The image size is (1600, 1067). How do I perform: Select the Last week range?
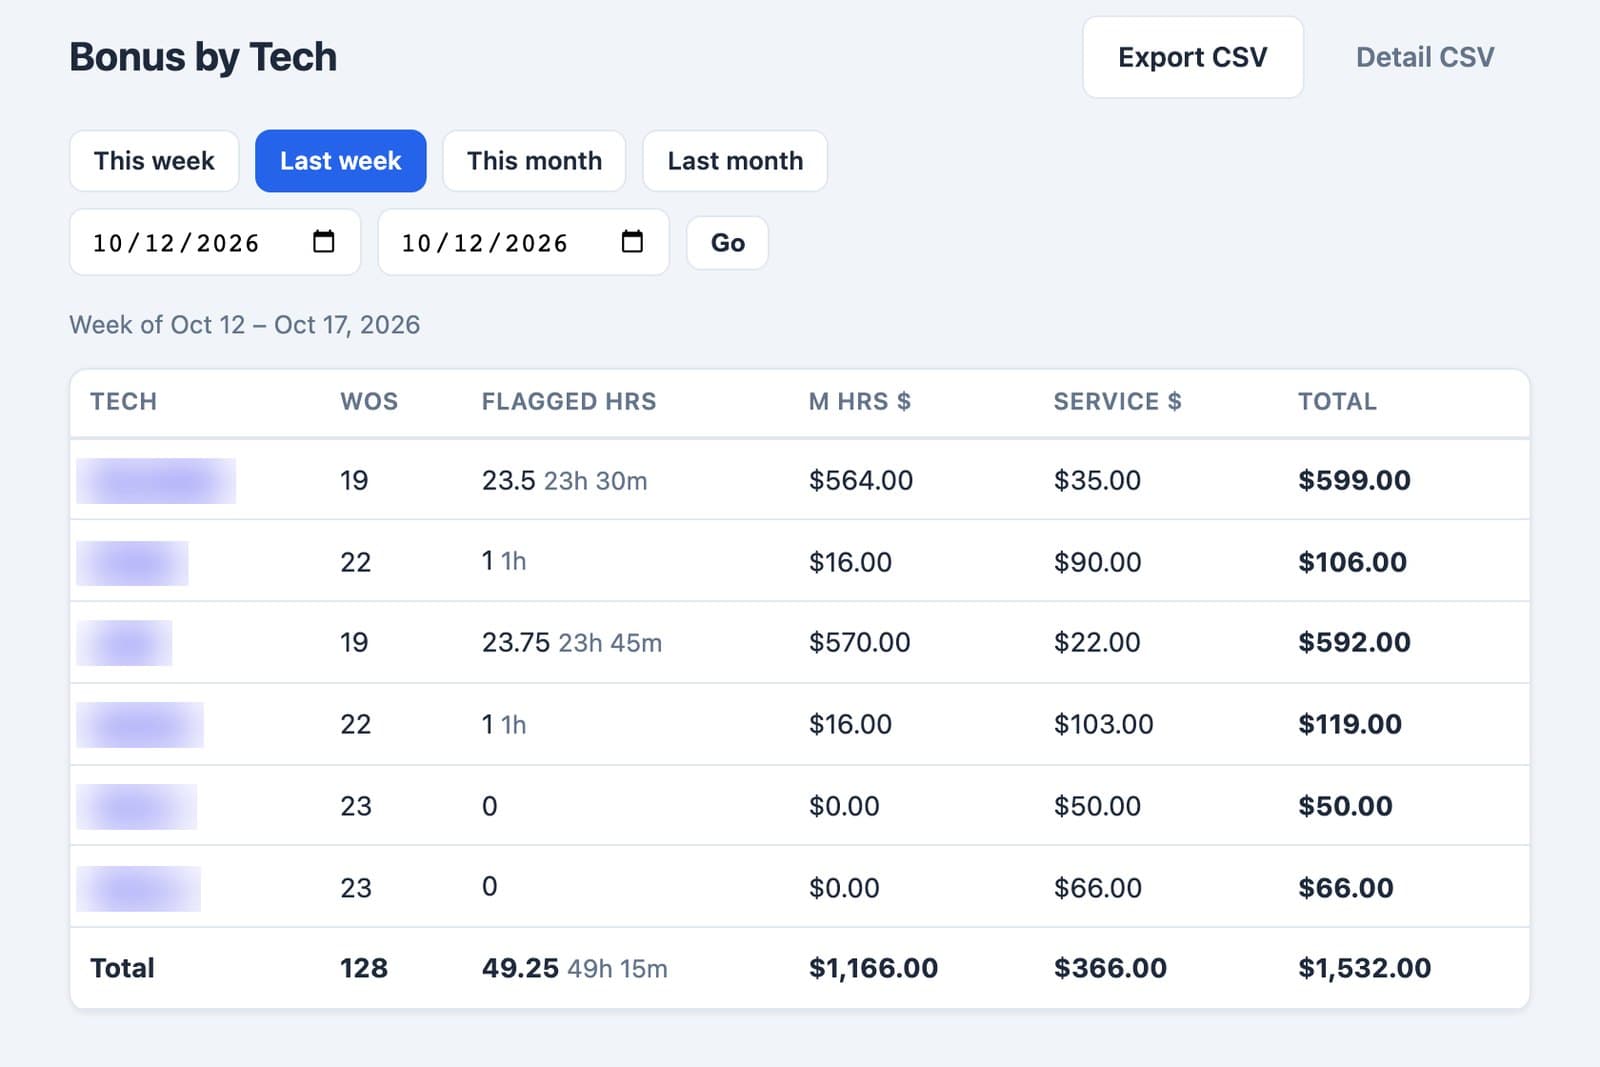tap(340, 161)
